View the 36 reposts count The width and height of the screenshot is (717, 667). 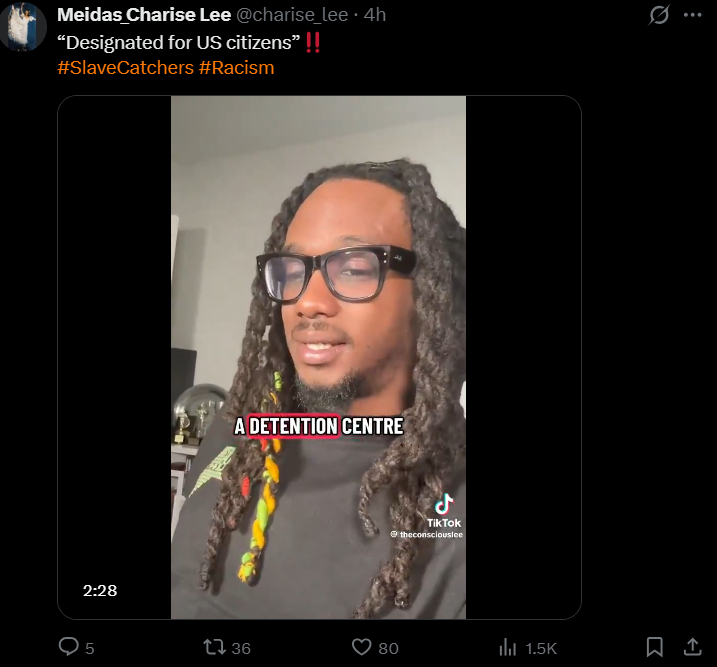(x=241, y=648)
